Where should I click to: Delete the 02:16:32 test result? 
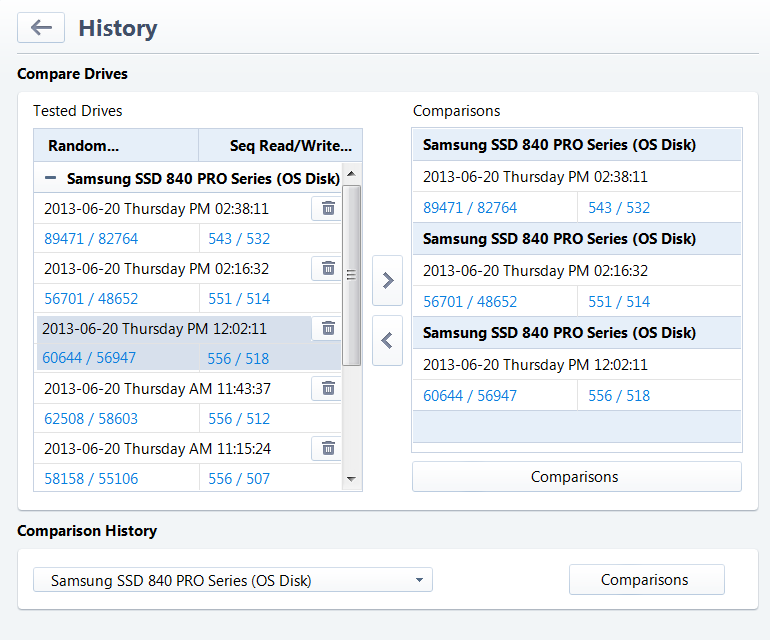(x=328, y=268)
